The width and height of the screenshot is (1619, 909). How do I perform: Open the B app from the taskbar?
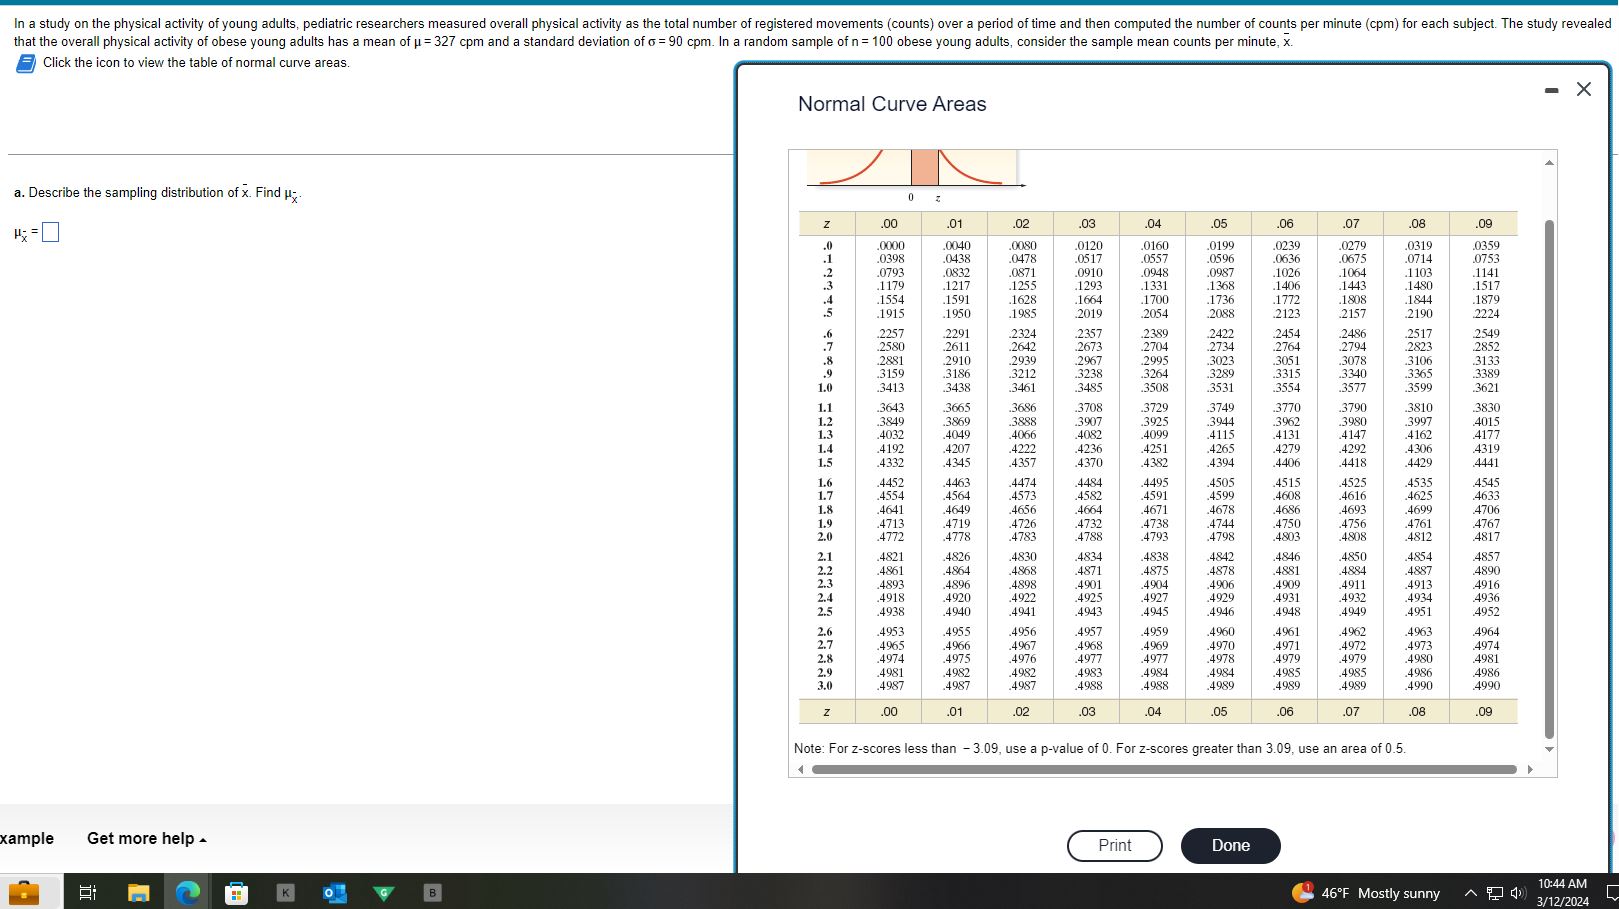click(x=432, y=892)
